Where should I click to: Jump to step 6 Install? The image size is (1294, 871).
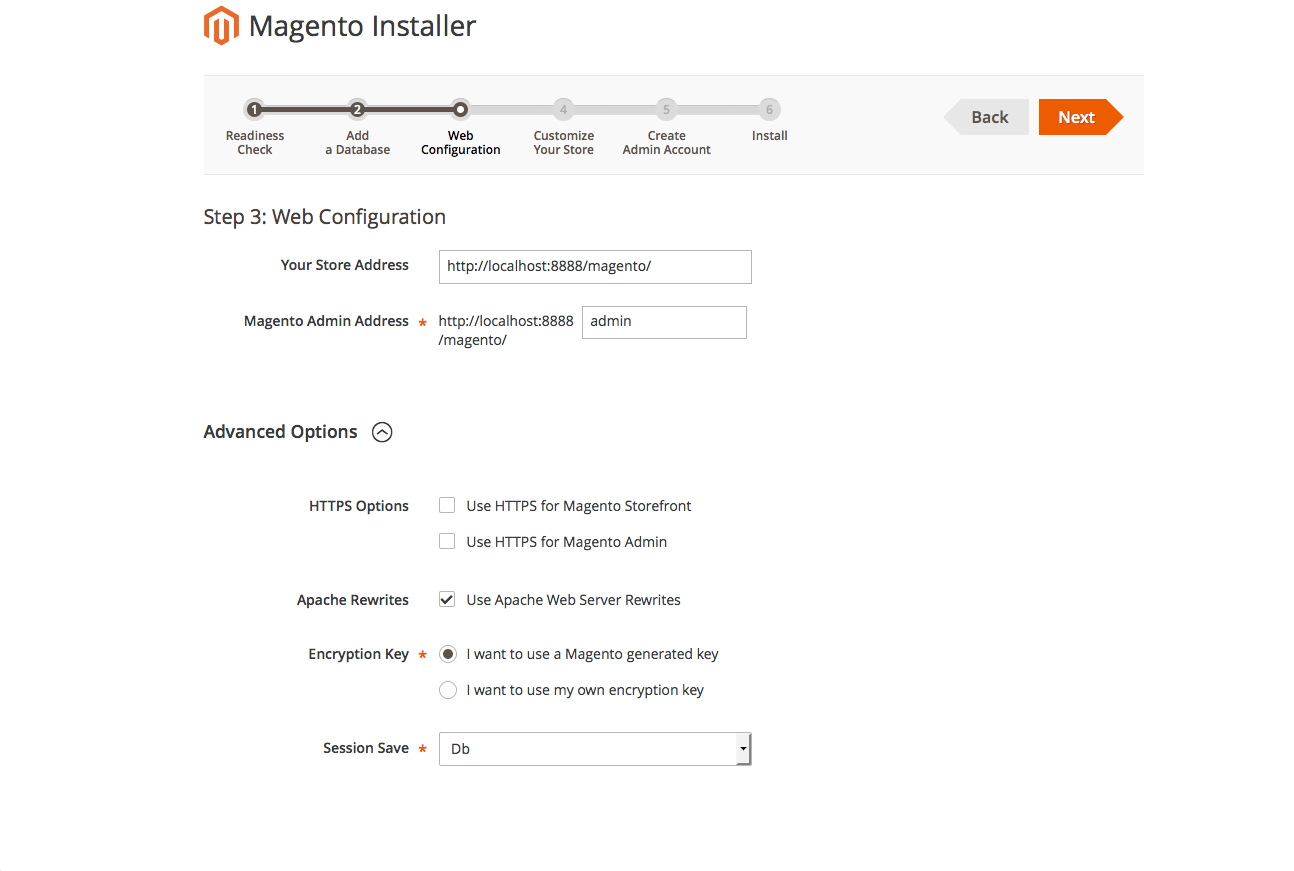coord(769,110)
